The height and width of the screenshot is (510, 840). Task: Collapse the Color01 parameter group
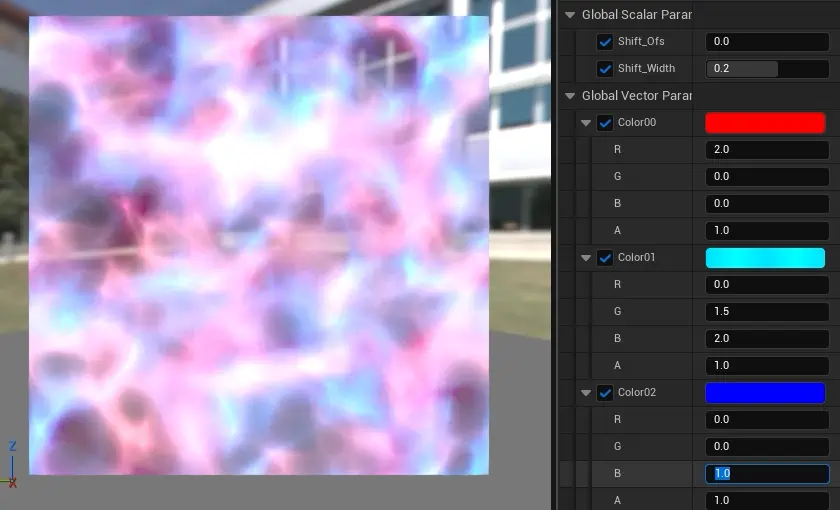(x=586, y=258)
